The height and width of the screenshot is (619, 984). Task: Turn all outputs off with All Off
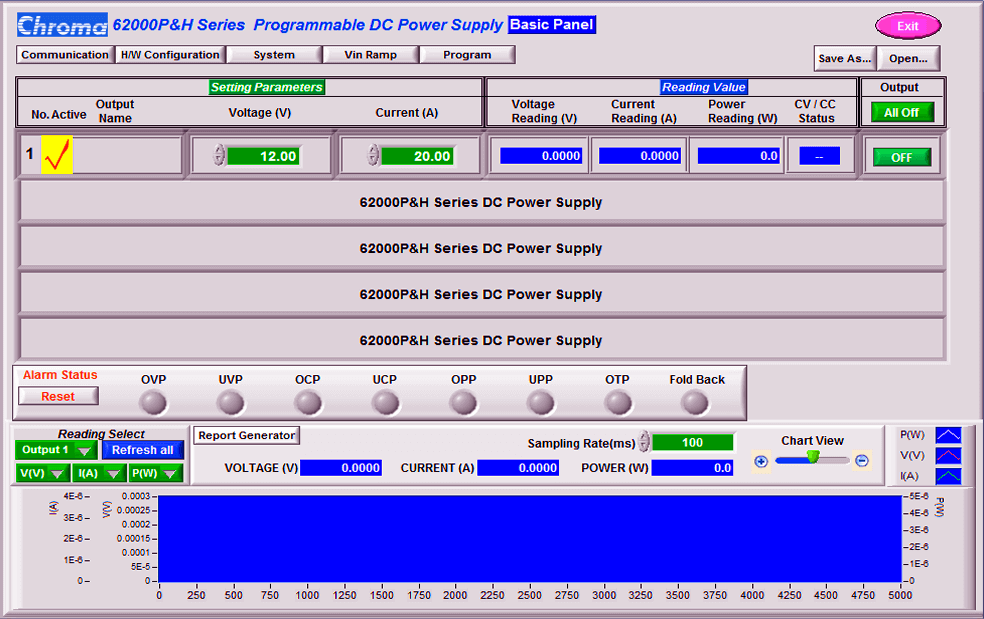click(902, 112)
